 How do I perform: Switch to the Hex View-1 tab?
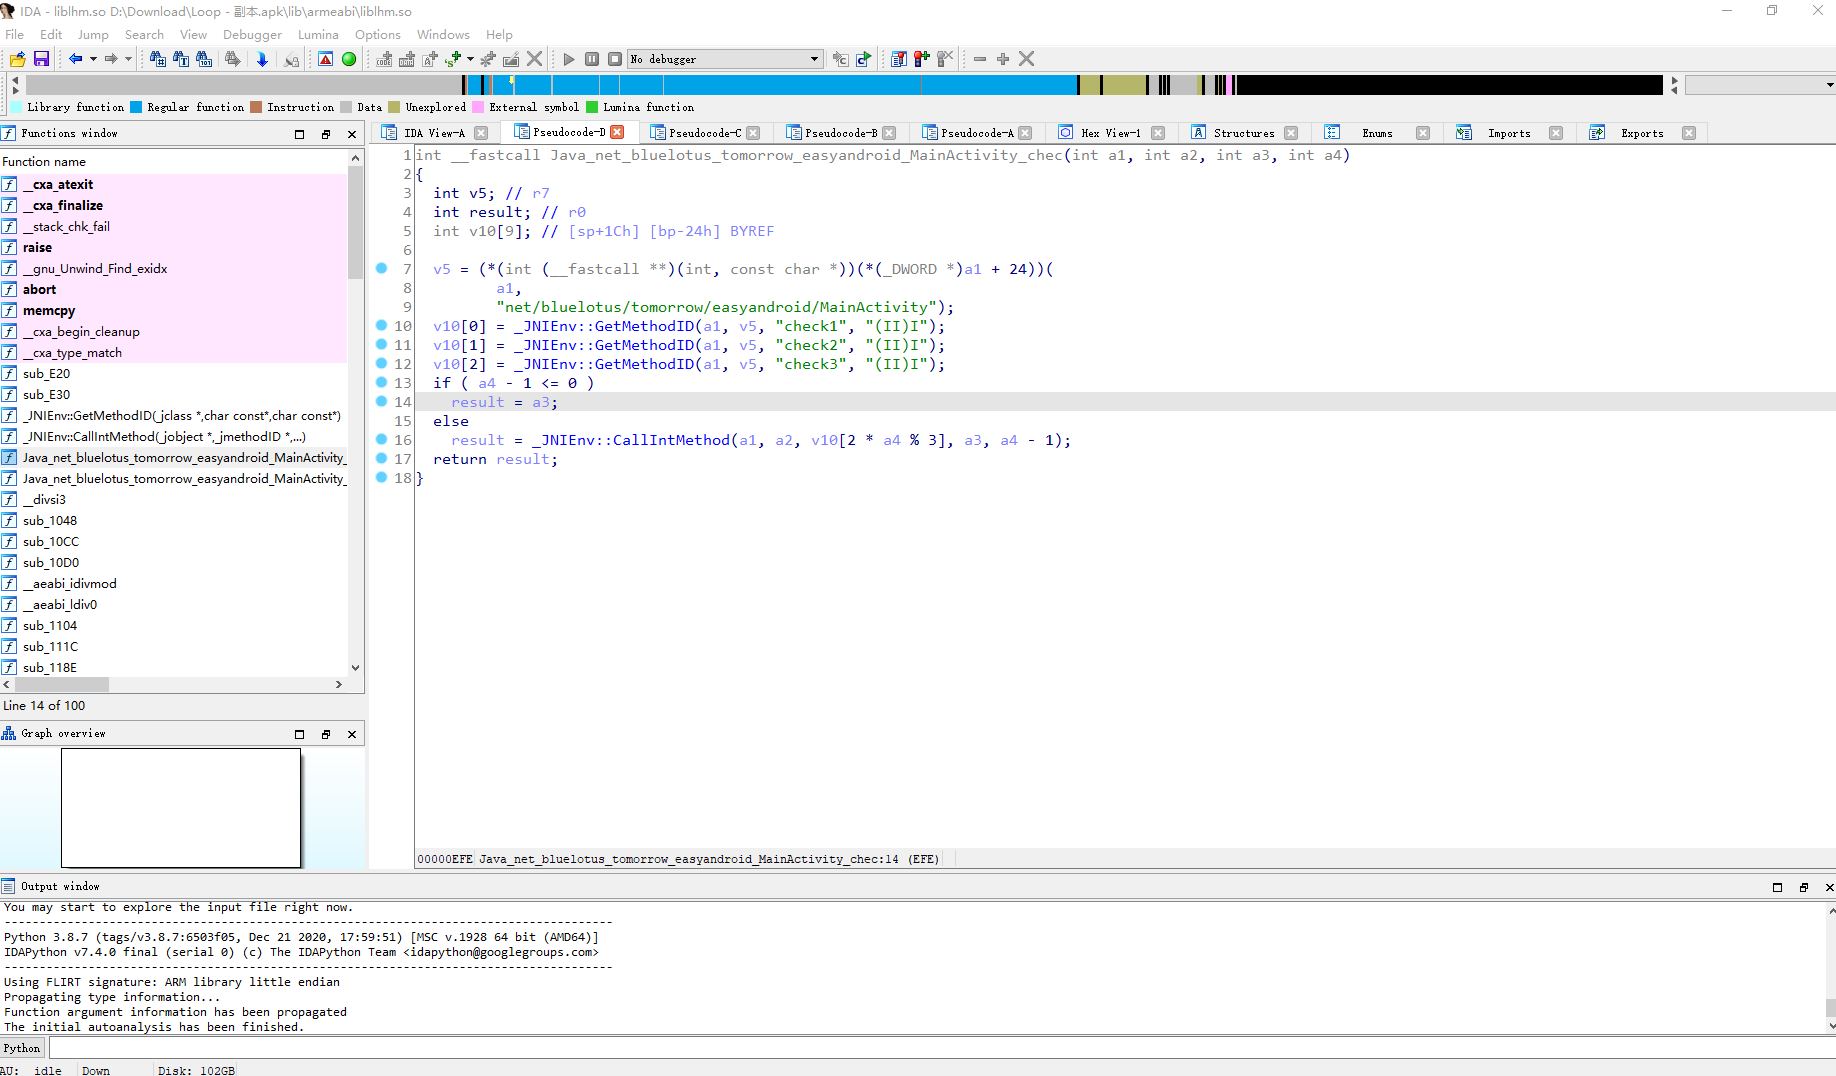[x=1110, y=133]
